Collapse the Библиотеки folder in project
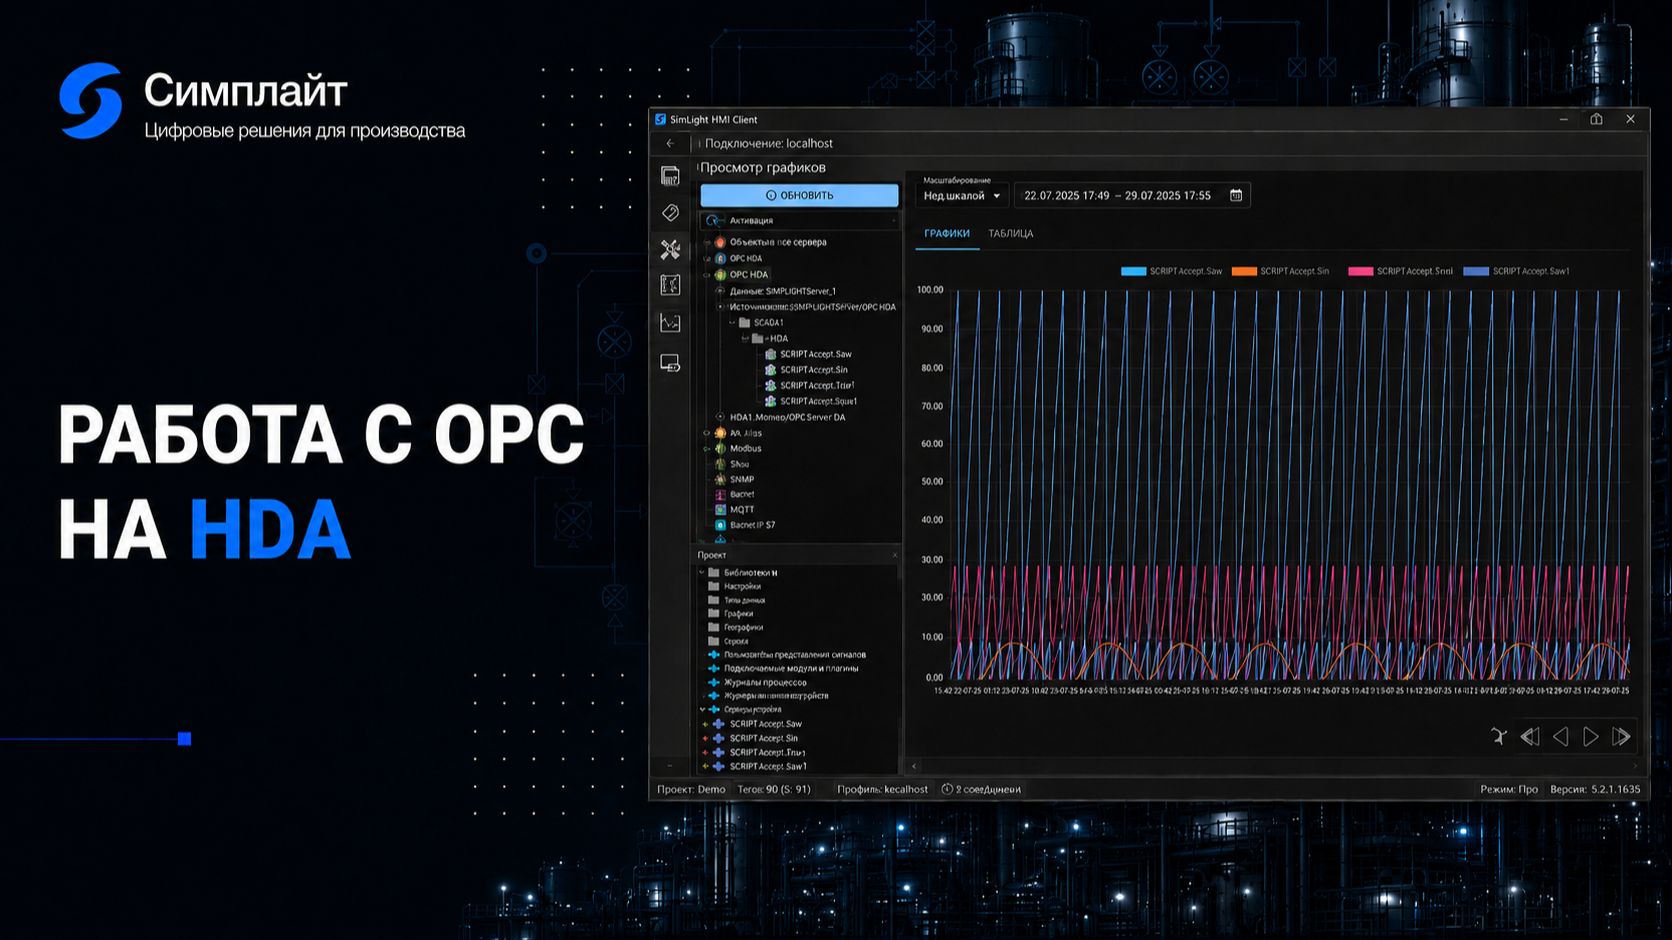1672x940 pixels. 702,572
